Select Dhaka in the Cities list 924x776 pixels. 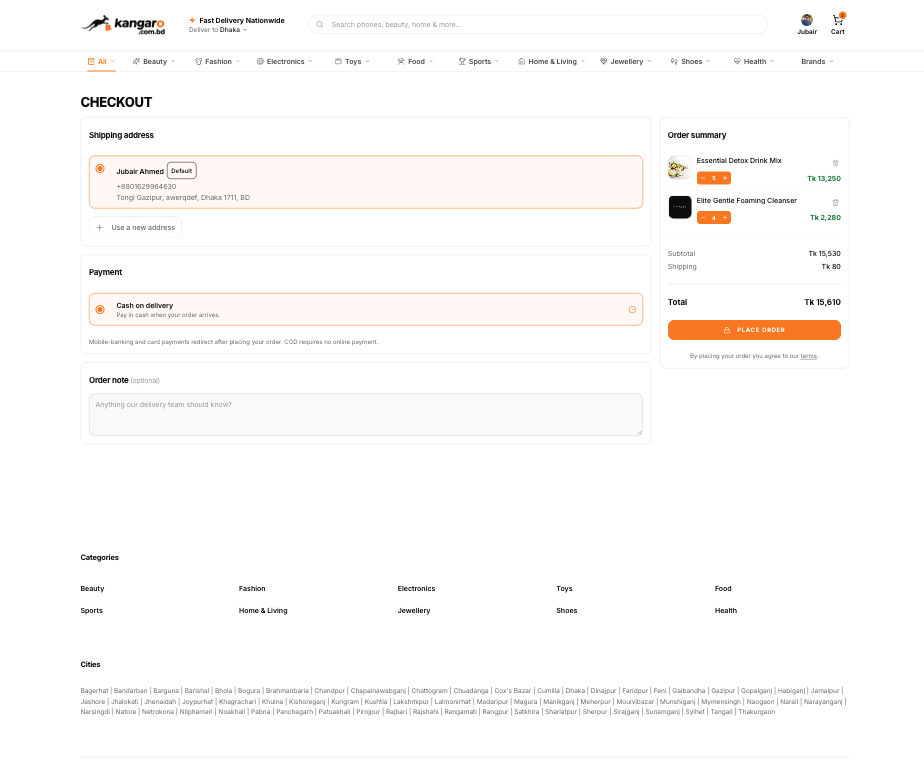(575, 691)
